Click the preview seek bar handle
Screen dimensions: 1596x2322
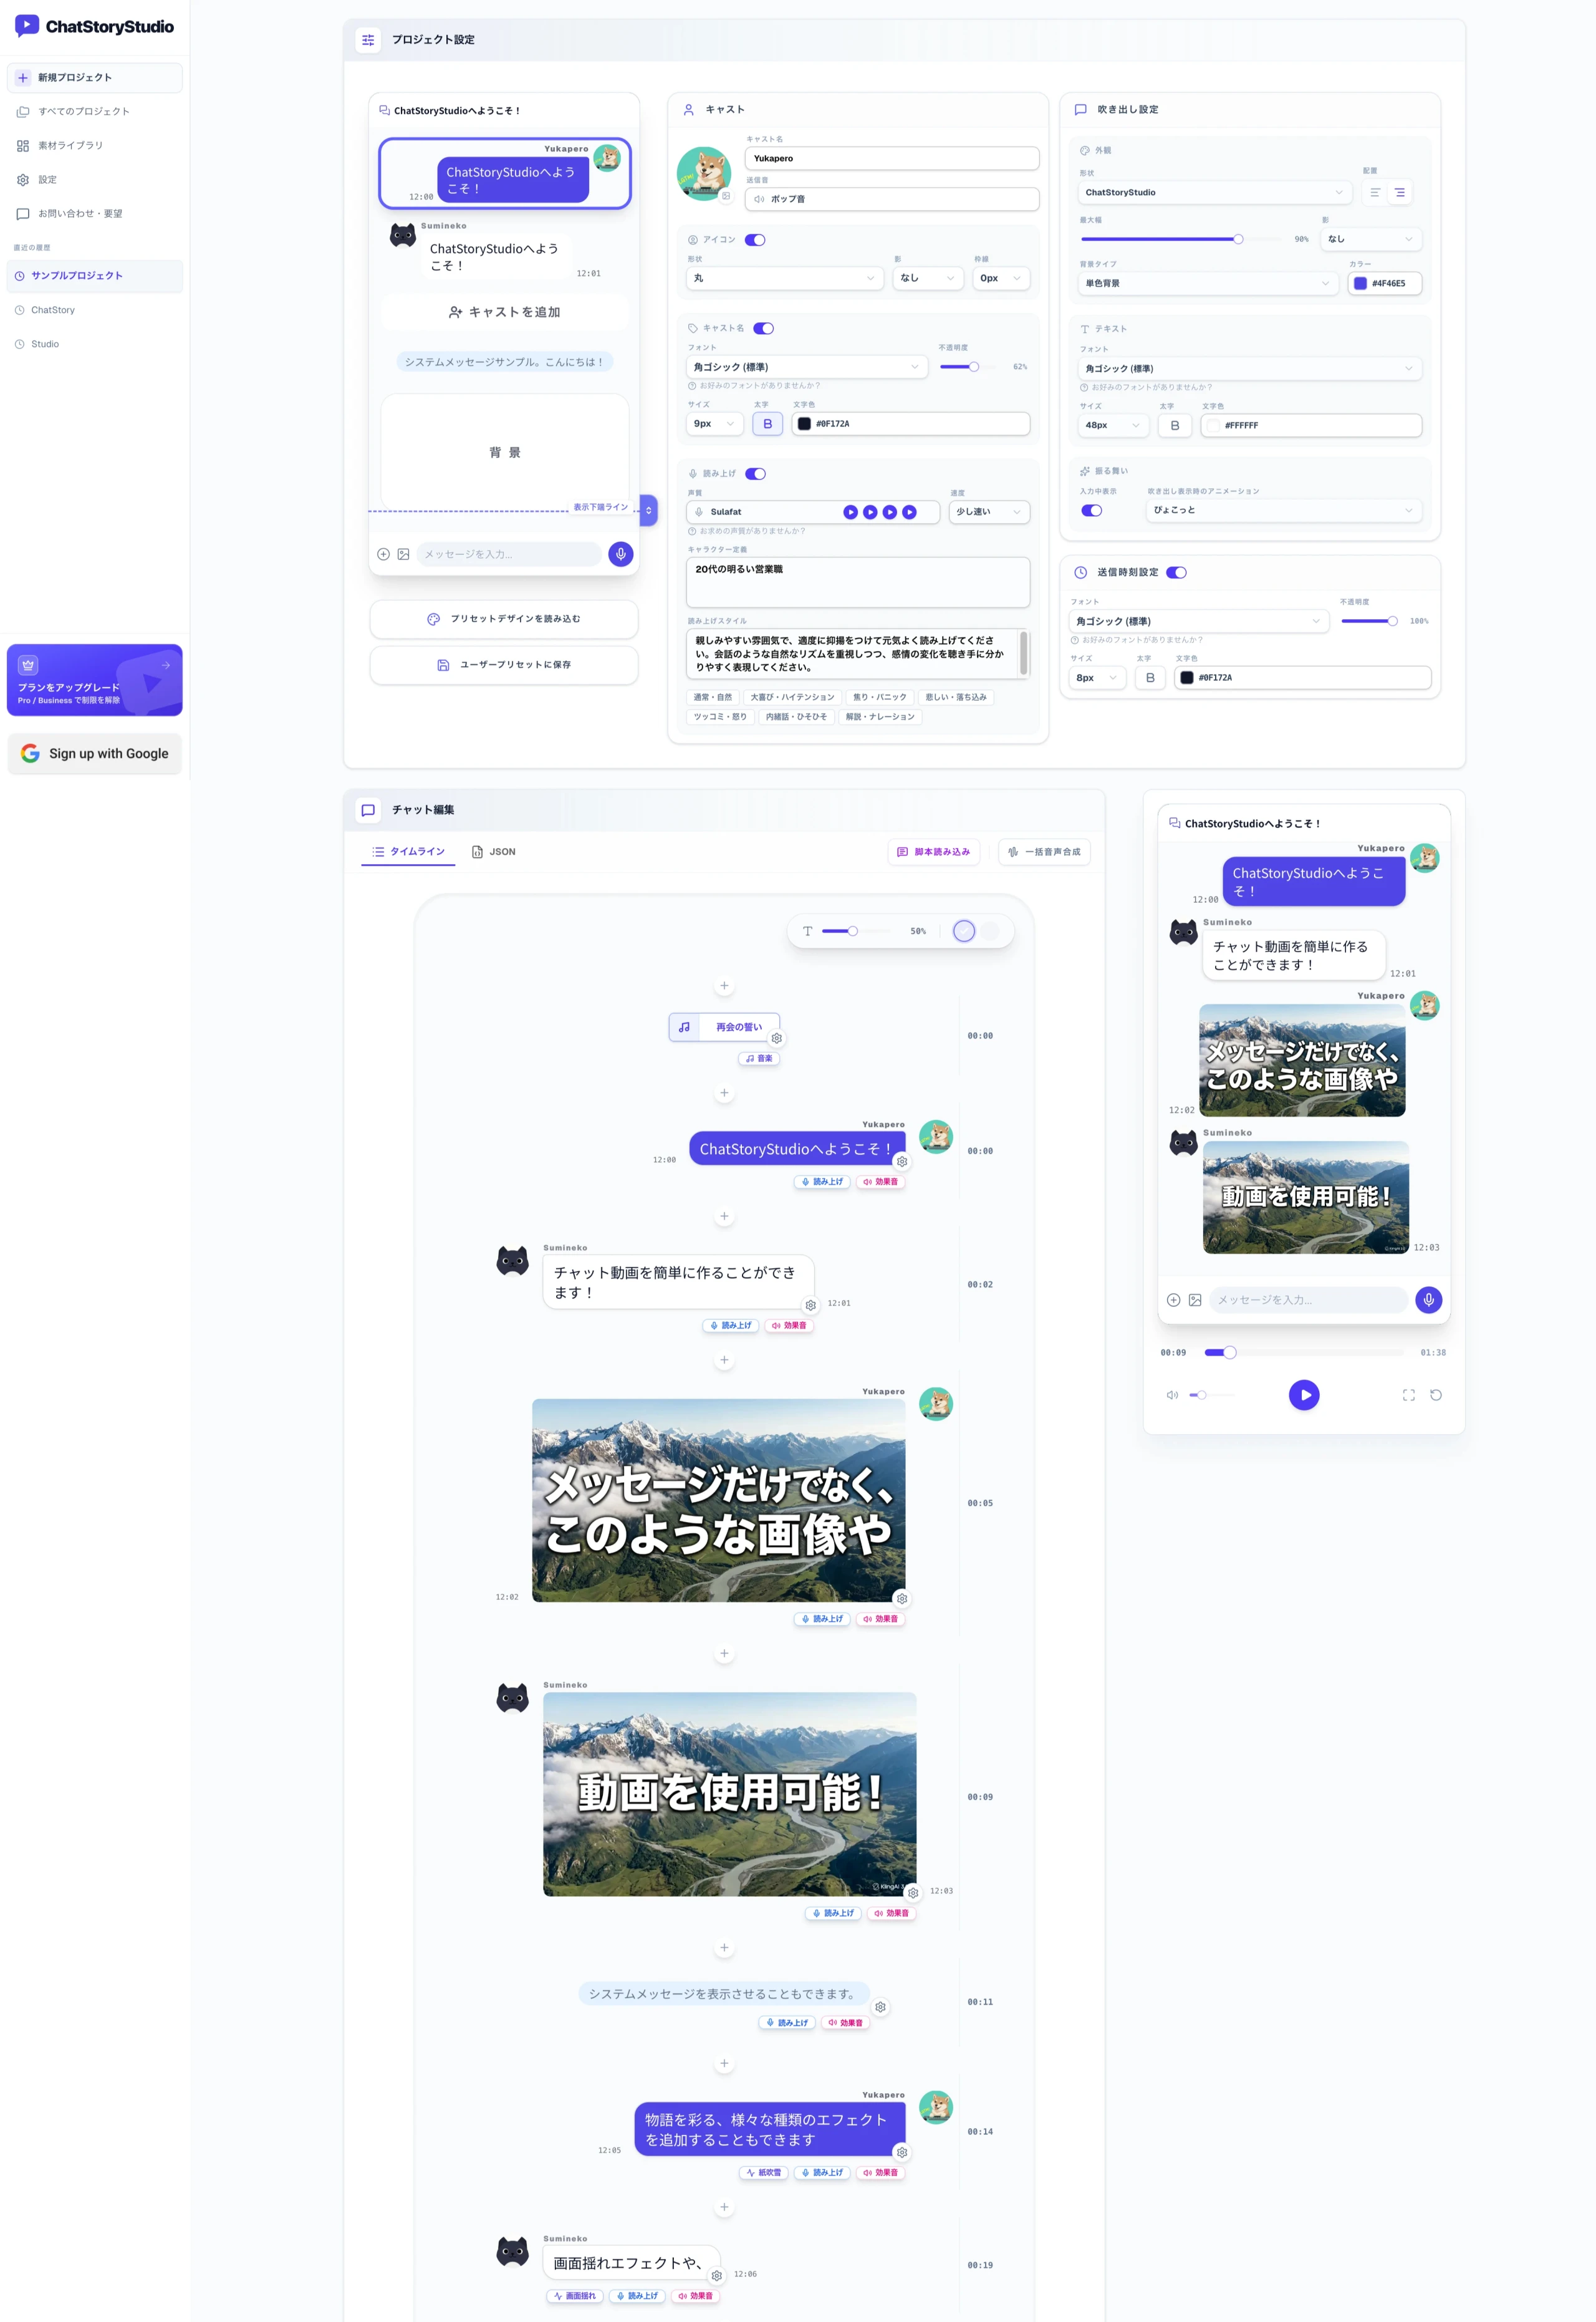pyautogui.click(x=1230, y=1352)
